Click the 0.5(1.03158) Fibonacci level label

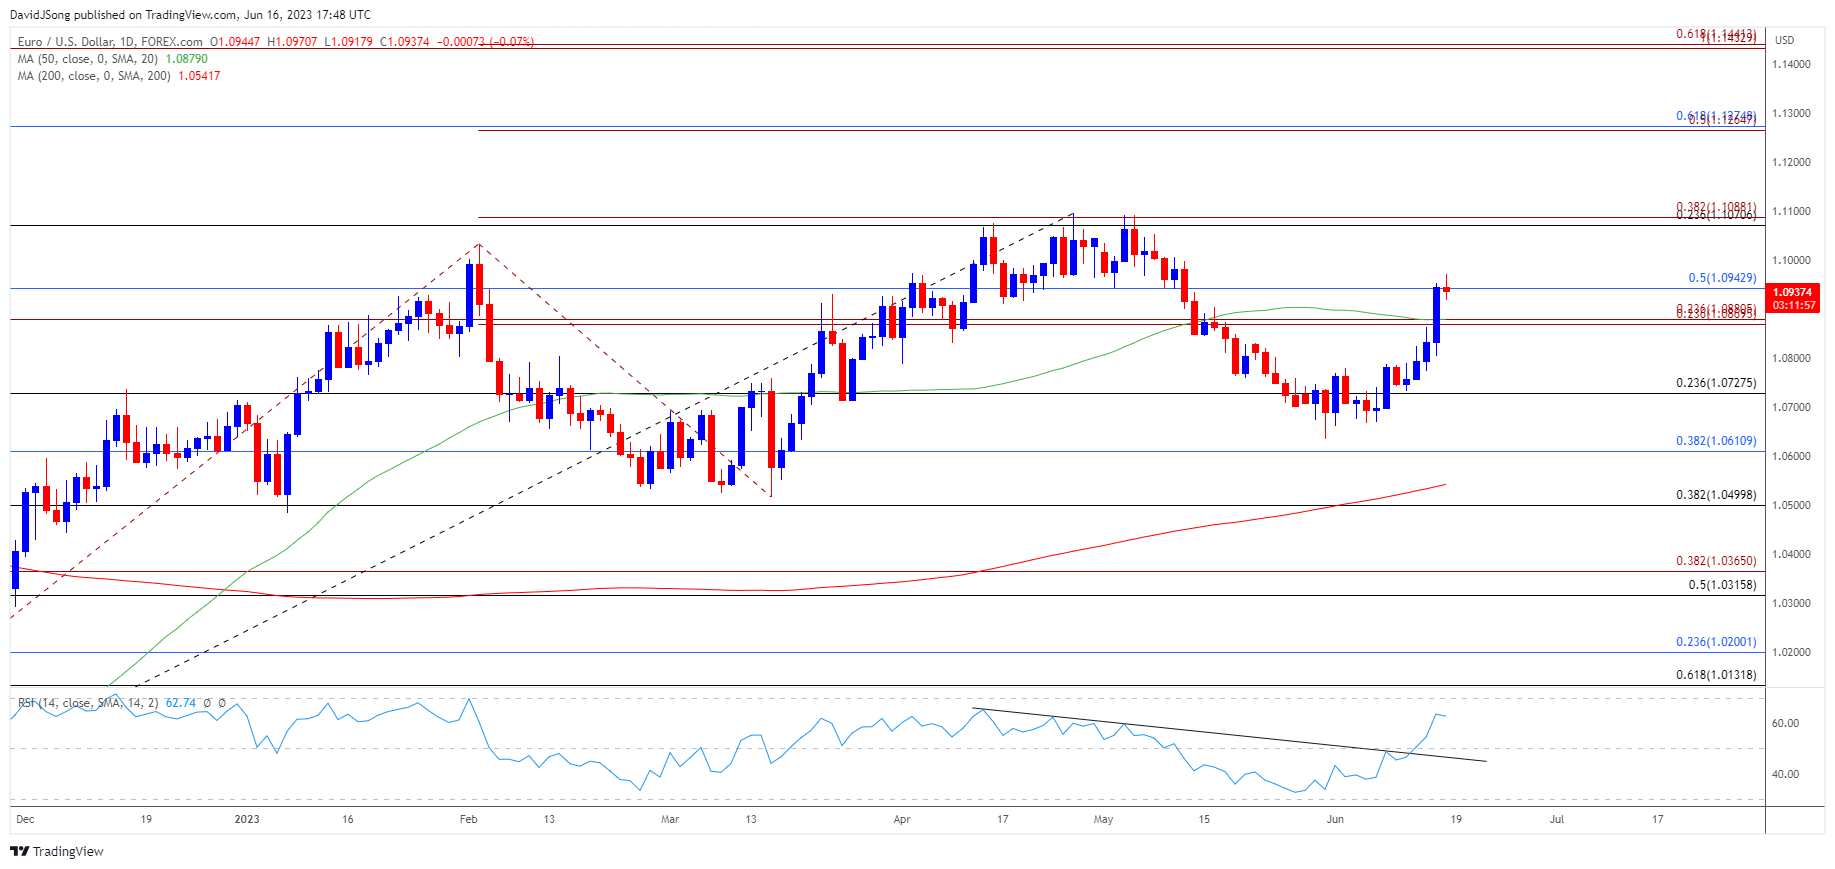tap(1722, 585)
